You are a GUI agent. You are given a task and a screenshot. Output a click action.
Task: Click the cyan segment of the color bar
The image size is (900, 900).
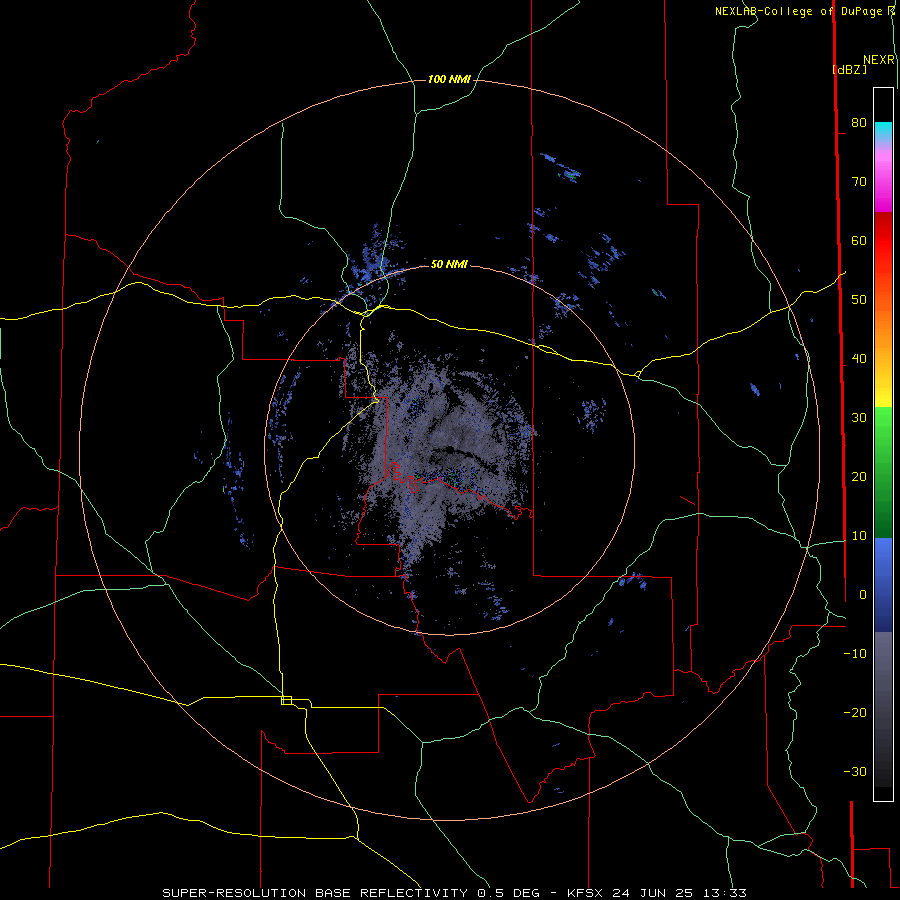pos(883,132)
